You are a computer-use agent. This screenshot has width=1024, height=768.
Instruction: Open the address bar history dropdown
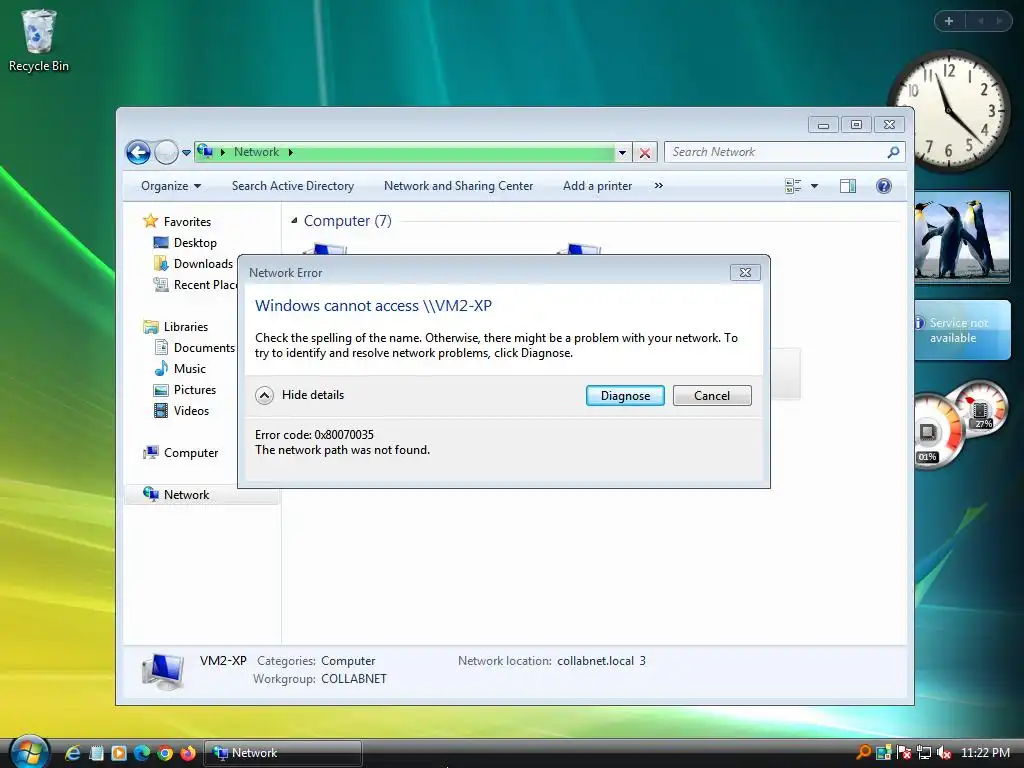pyautogui.click(x=622, y=153)
